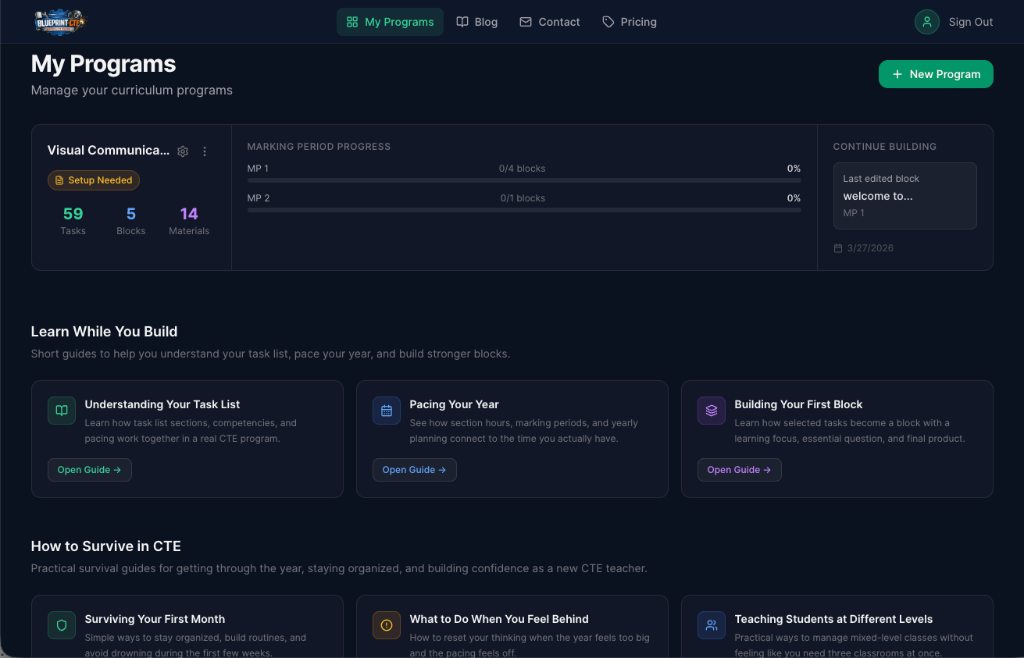Viewport: 1024px width, 658px height.
Task: Click the Building Your First Block title
Action: click(798, 404)
